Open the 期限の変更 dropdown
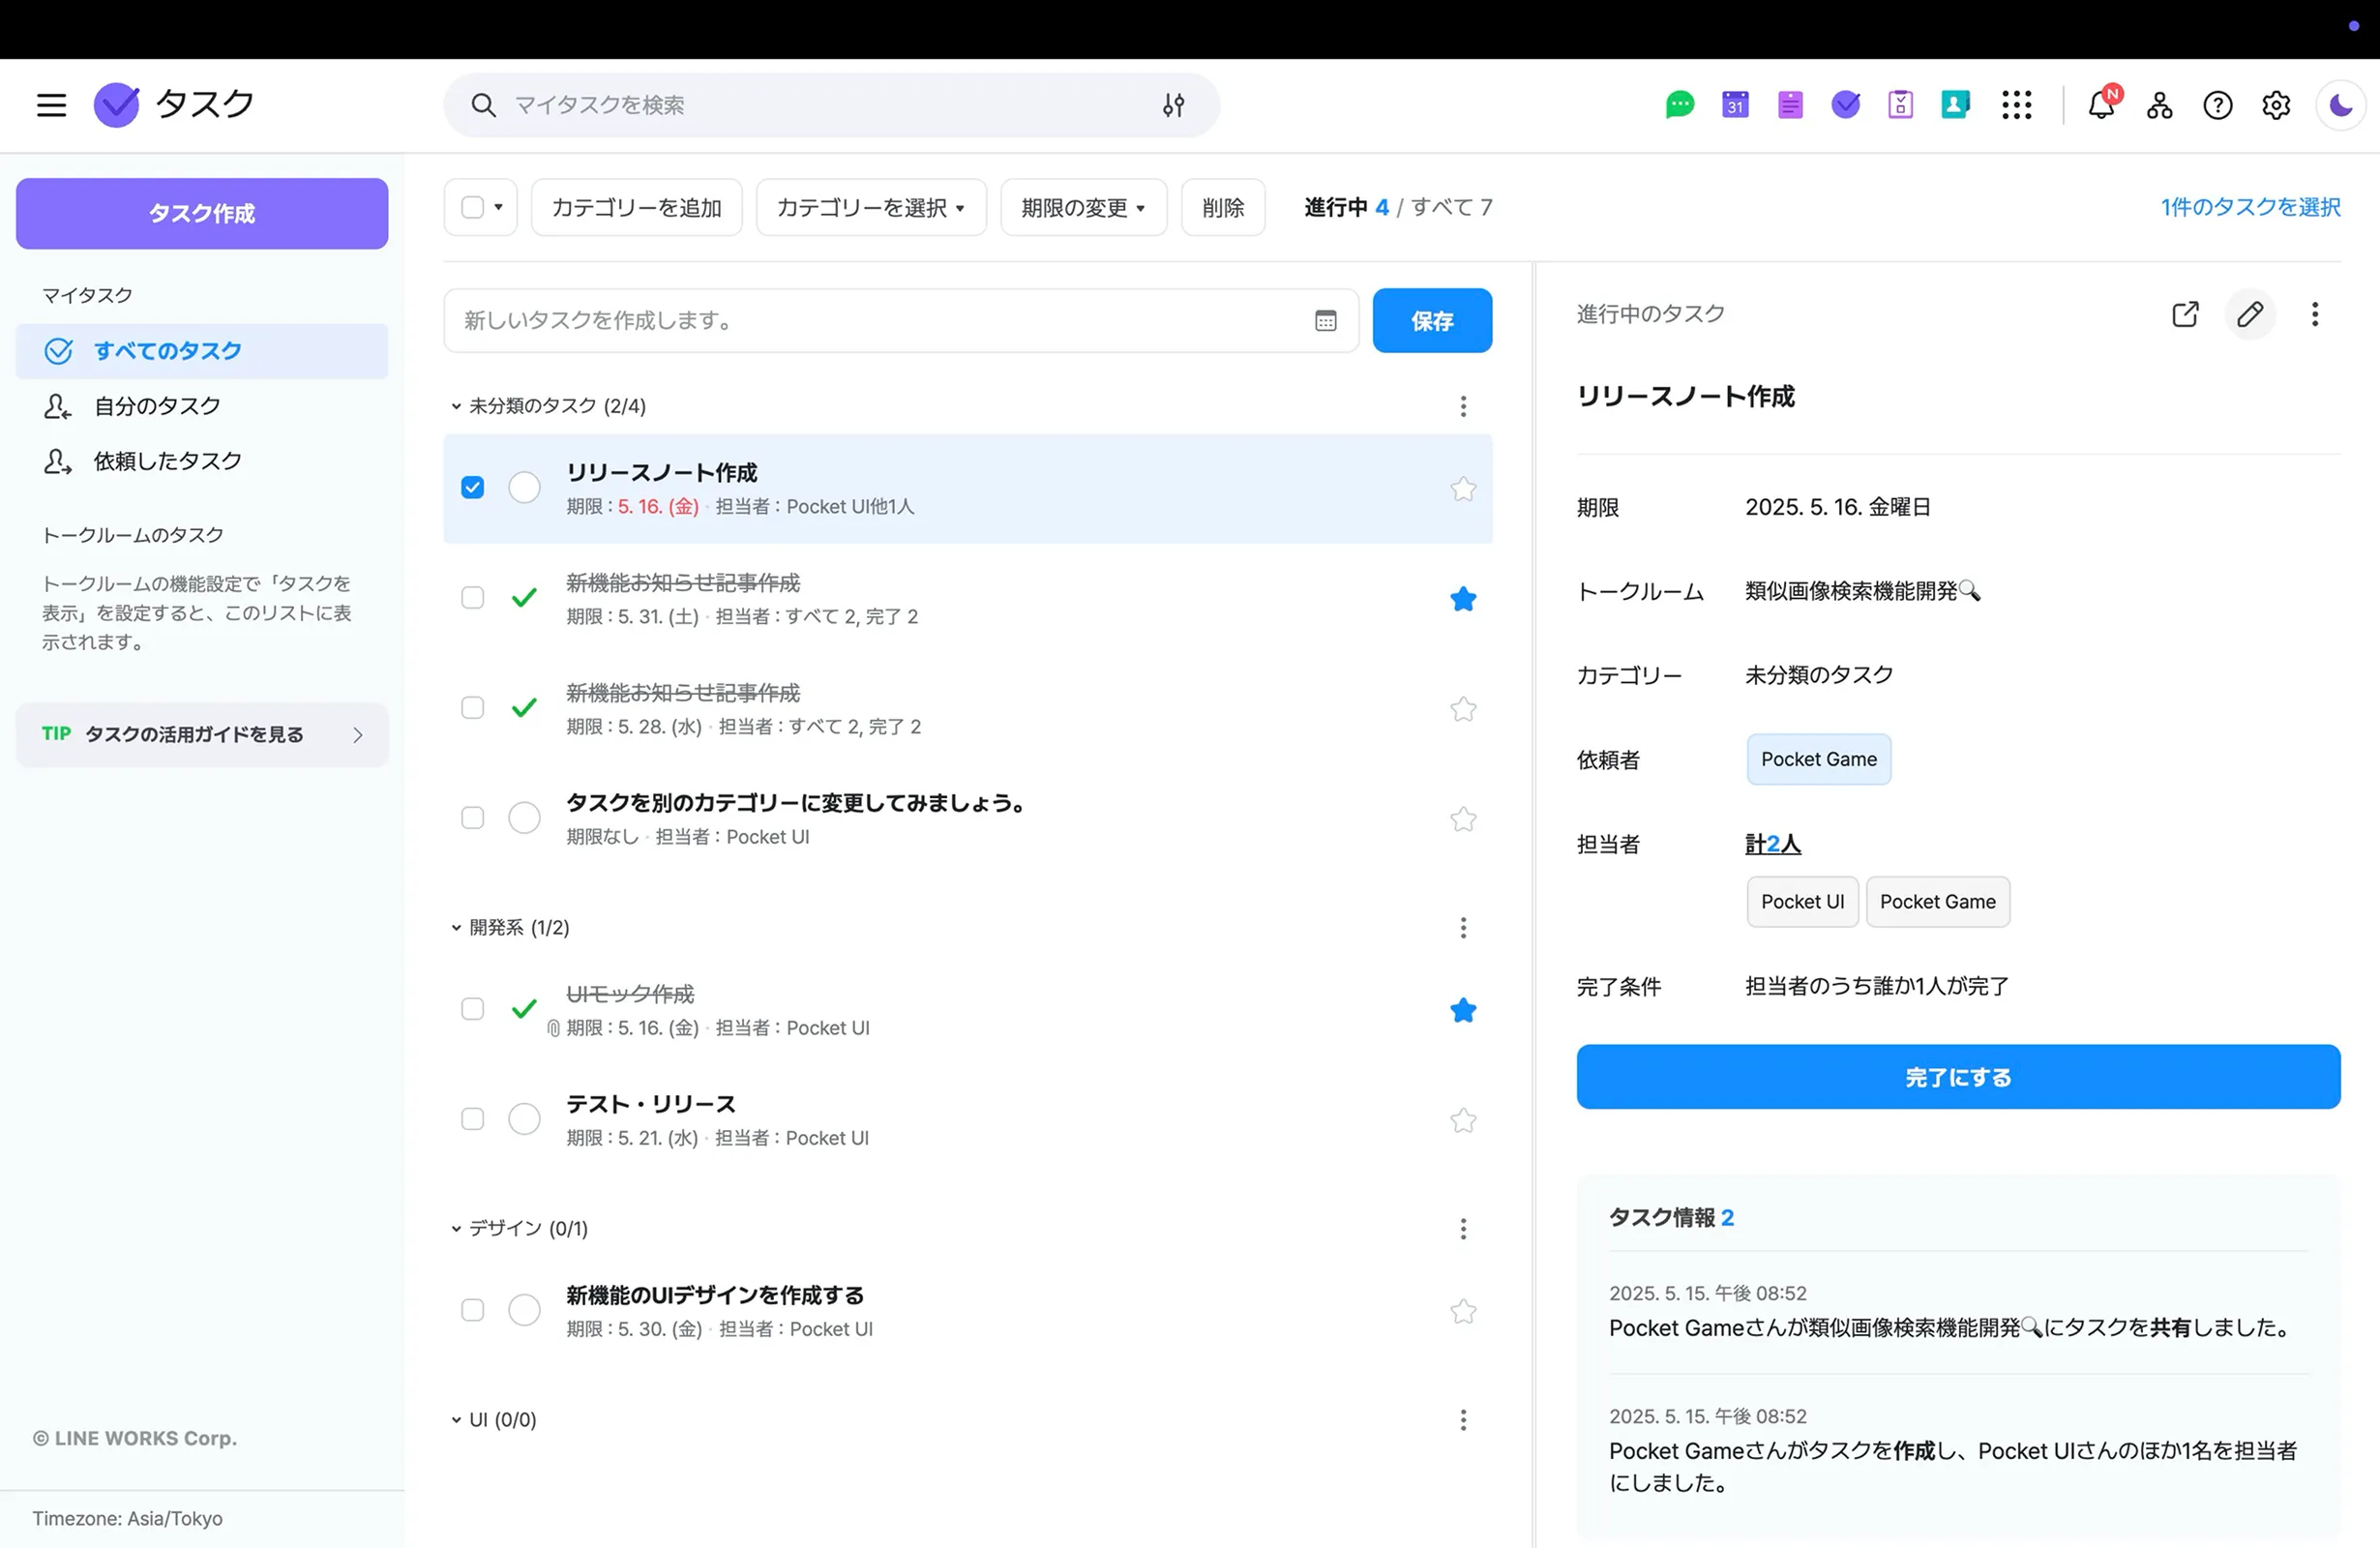This screenshot has width=2380, height=1548. click(1083, 207)
